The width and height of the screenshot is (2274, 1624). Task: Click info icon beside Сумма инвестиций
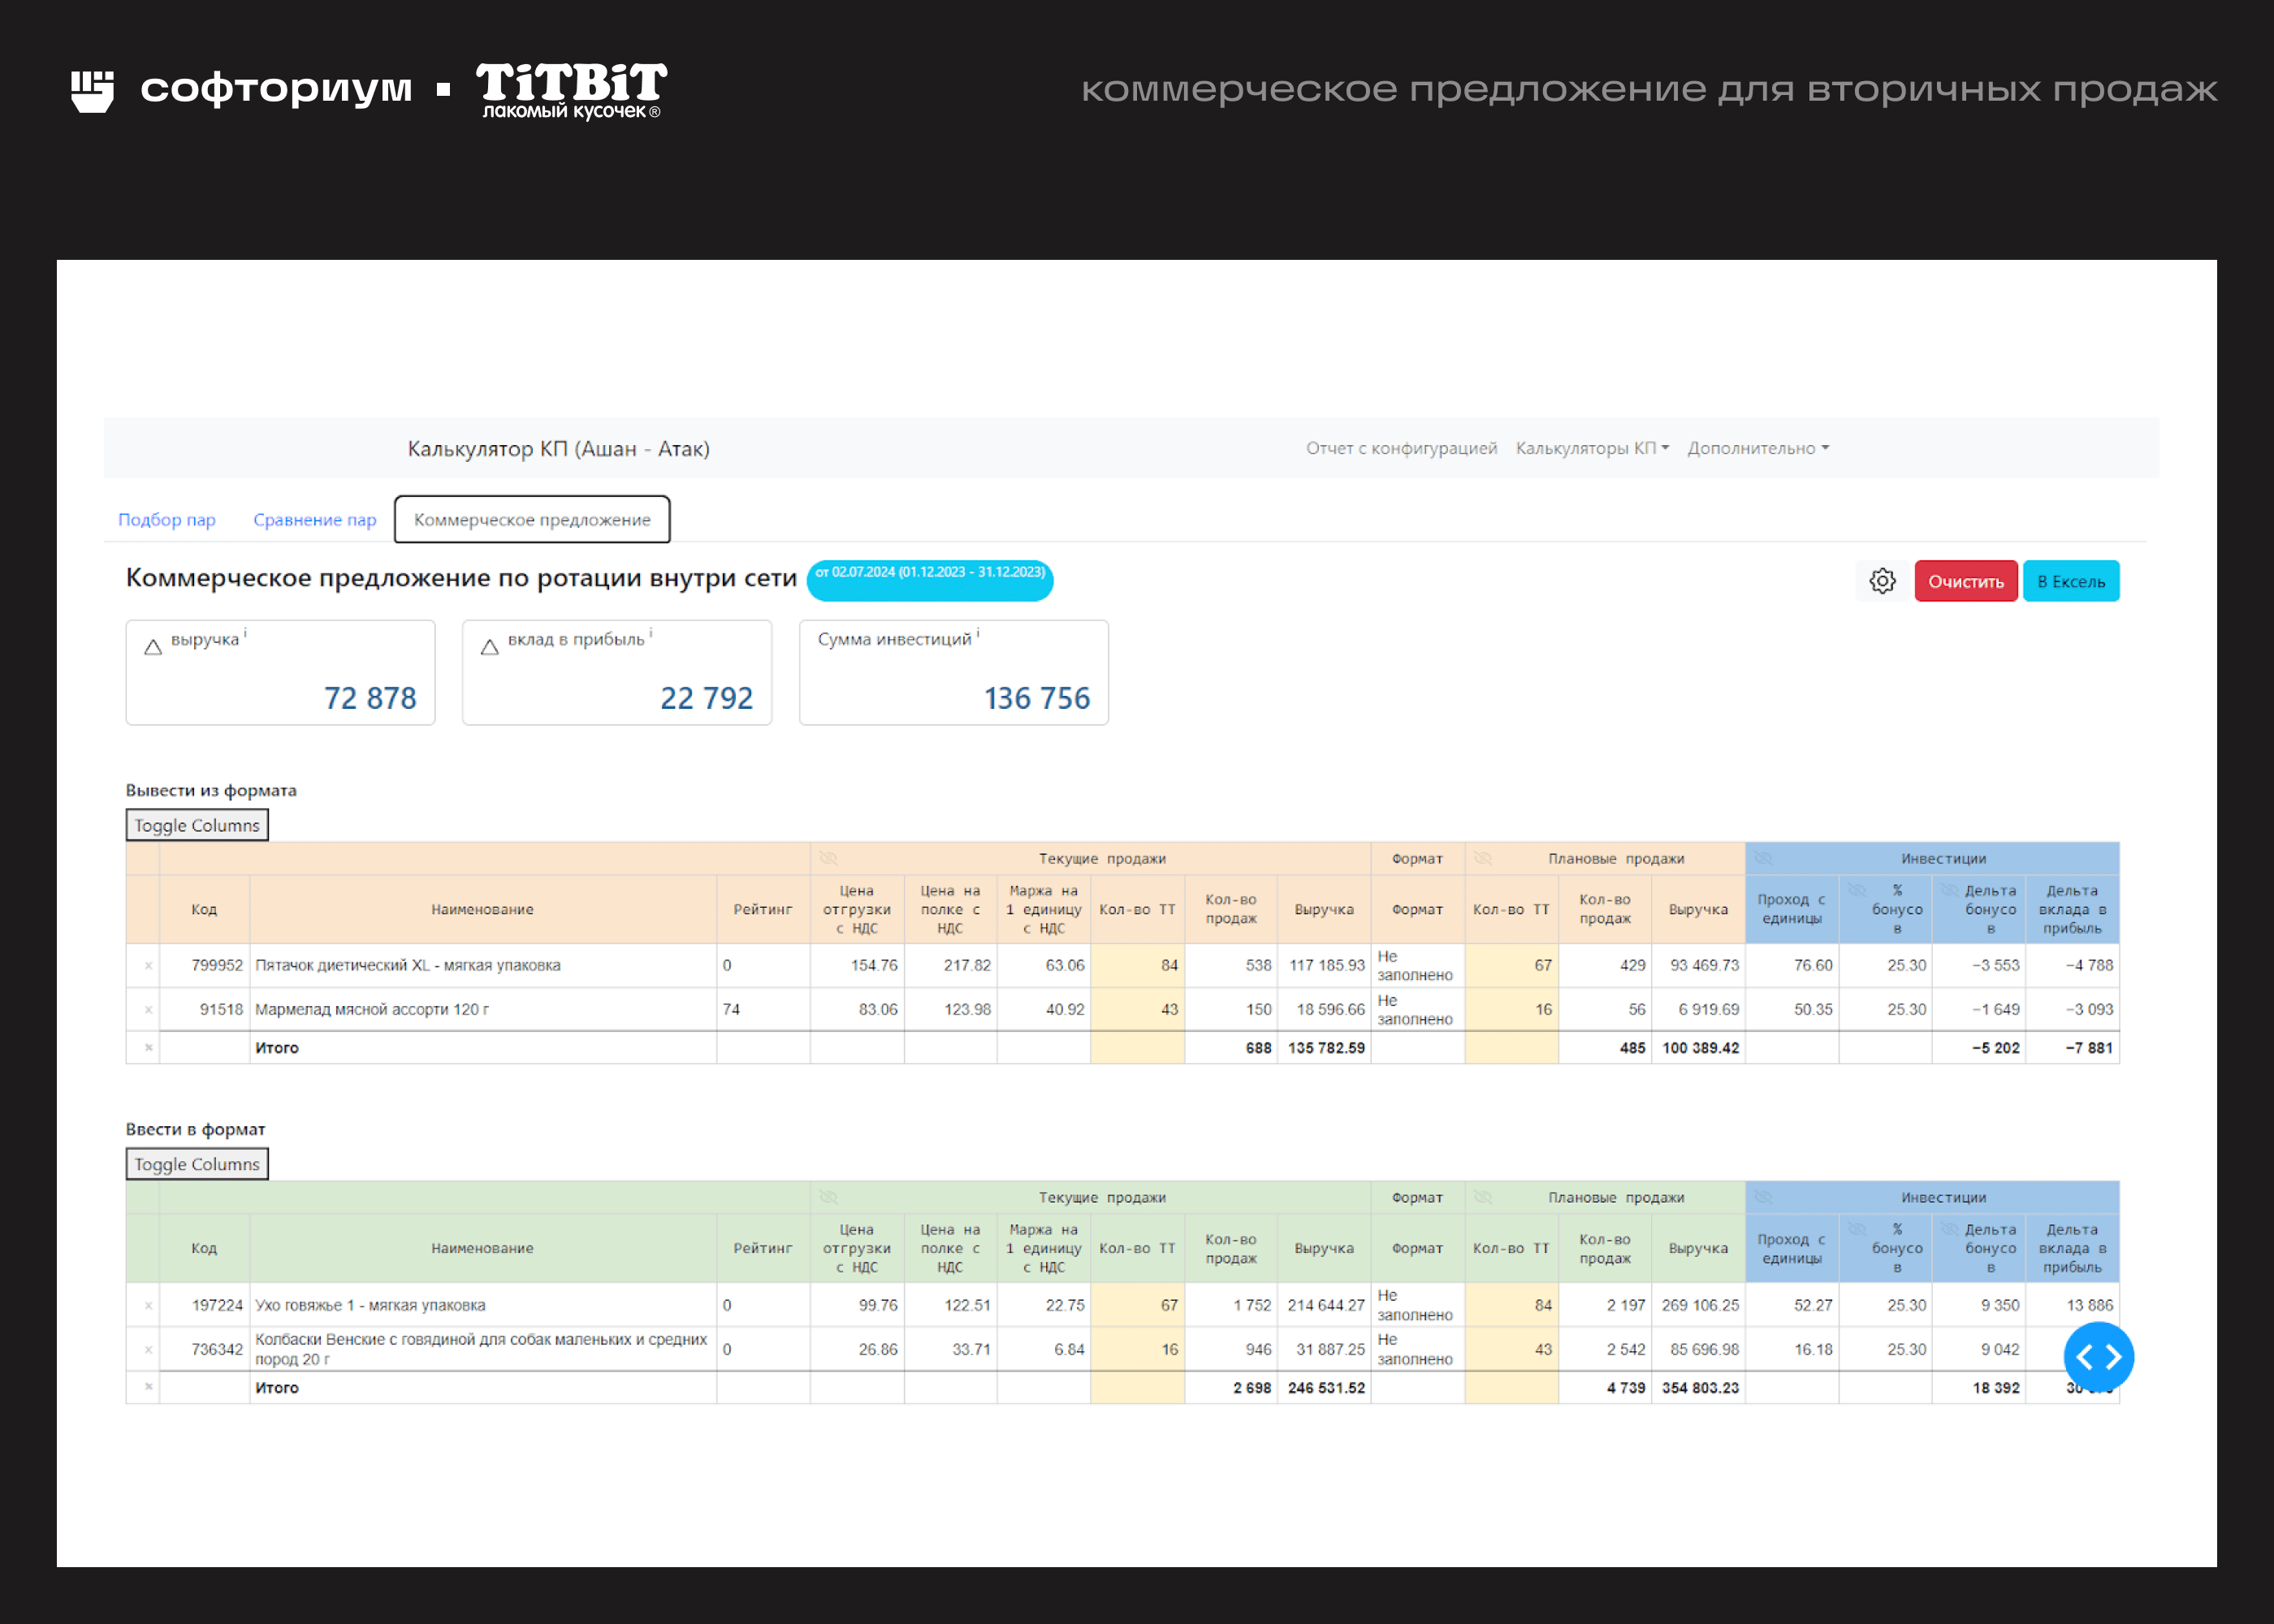click(x=978, y=632)
